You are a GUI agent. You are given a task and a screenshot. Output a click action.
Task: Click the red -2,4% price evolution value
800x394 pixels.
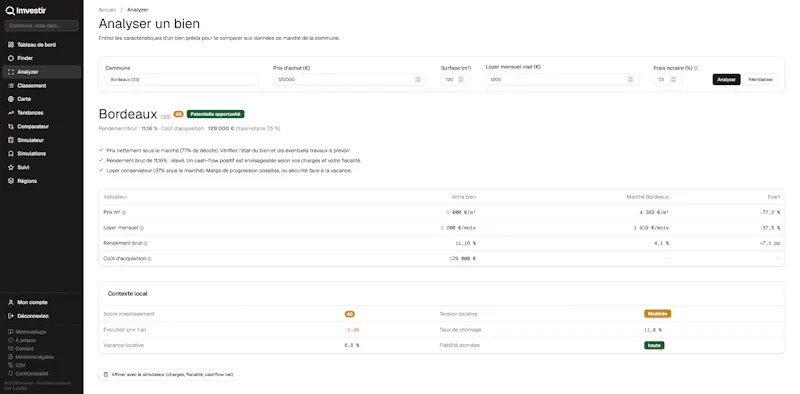pyautogui.click(x=352, y=330)
